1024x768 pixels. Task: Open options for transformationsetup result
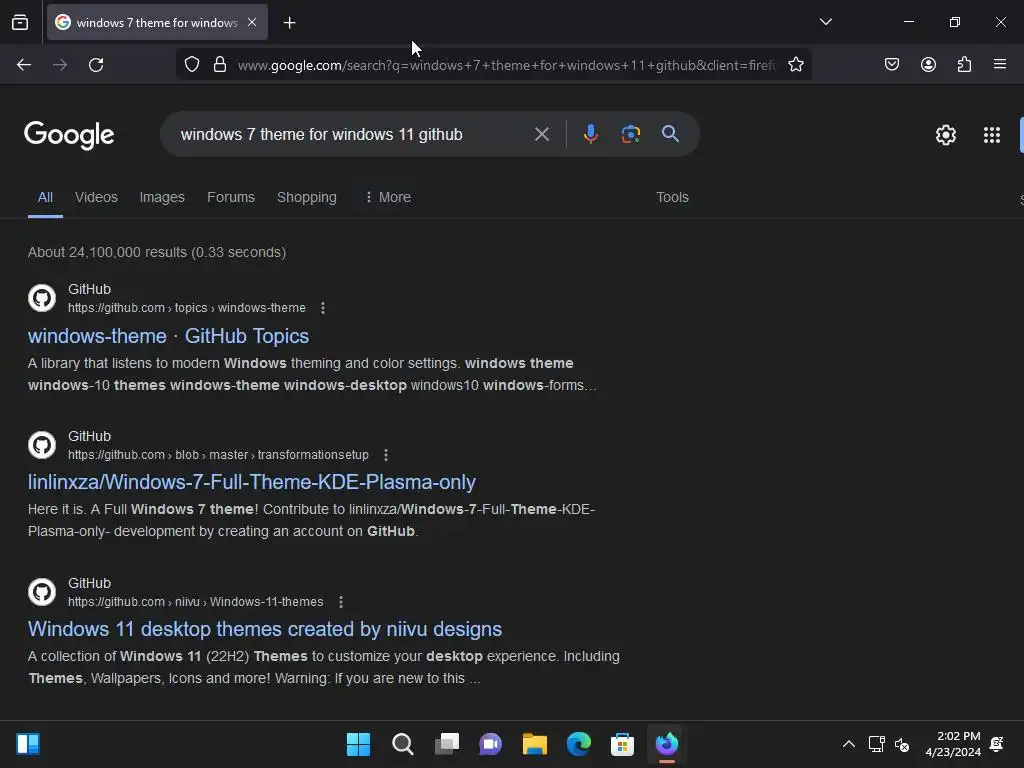point(386,455)
